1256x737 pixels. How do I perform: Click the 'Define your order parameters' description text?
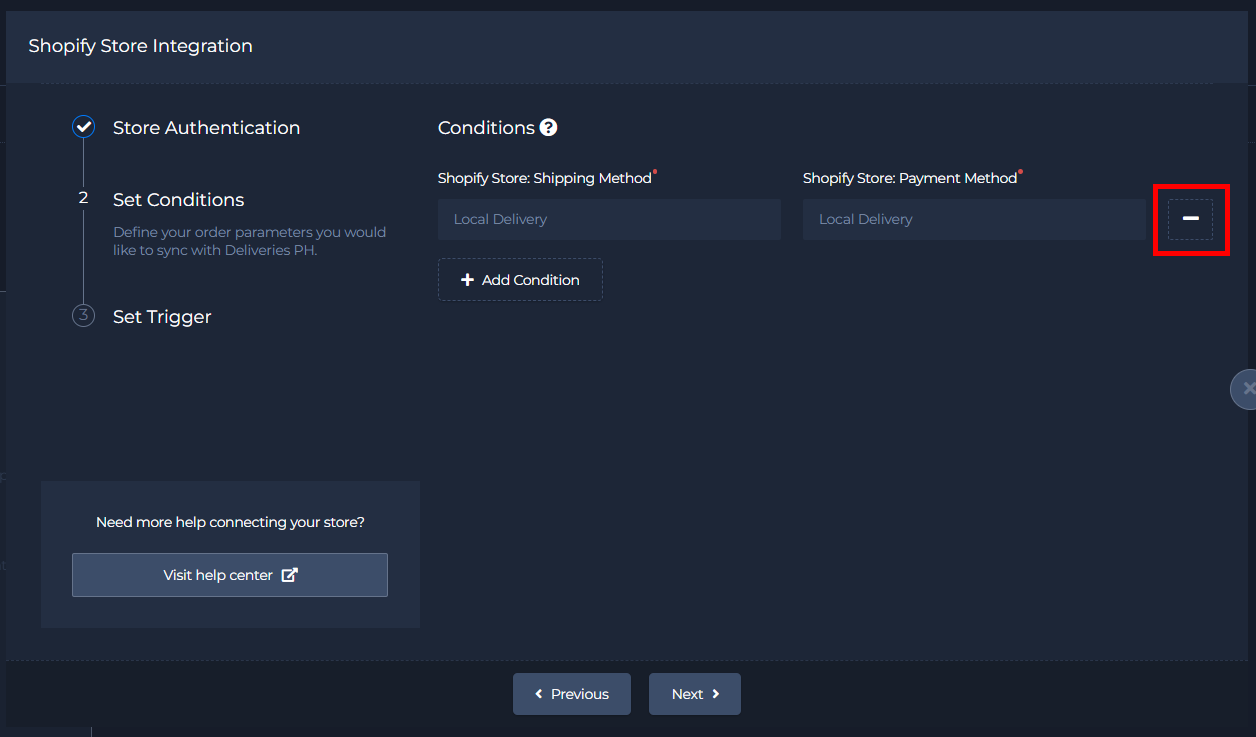click(x=249, y=241)
